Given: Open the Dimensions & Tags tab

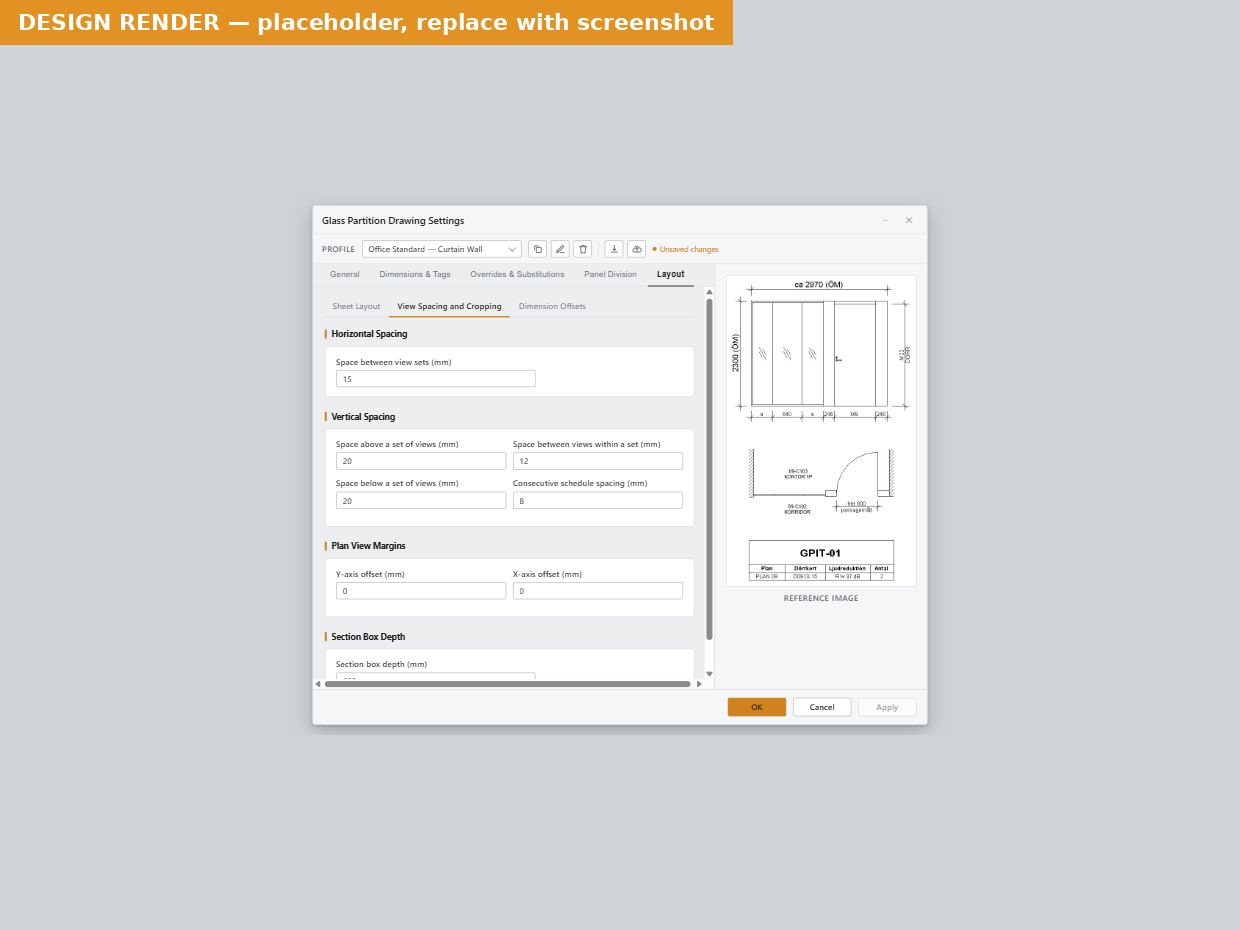Looking at the screenshot, I should coord(415,275).
